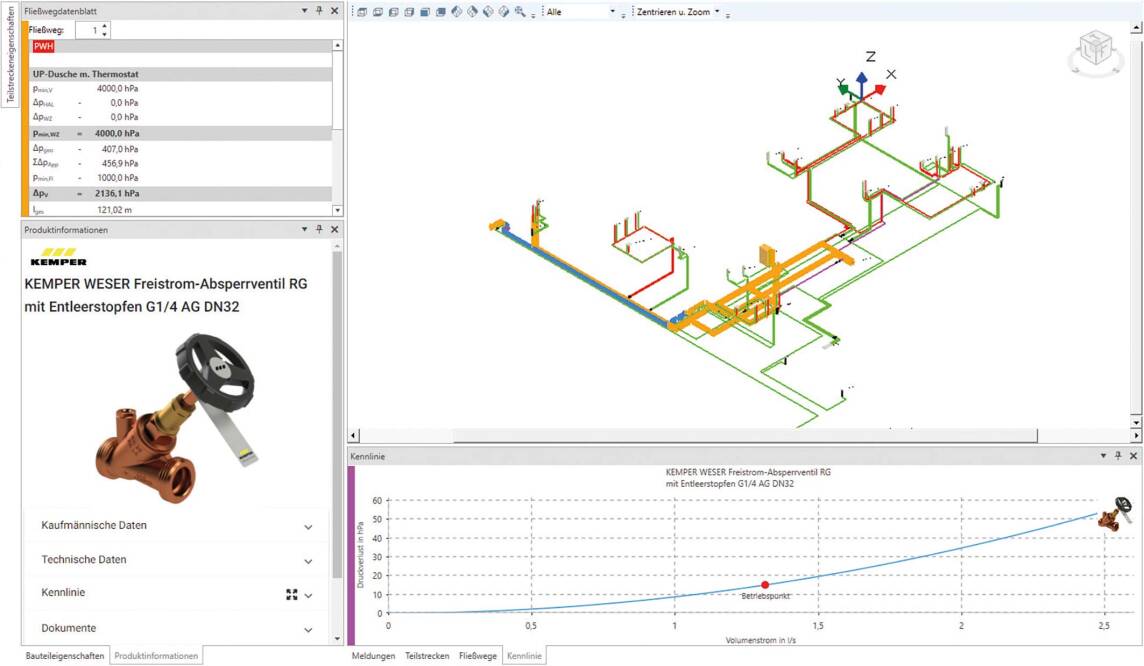This screenshot has height=666, width=1144.
Task: Open the Teilstrecken tab
Action: (x=428, y=656)
